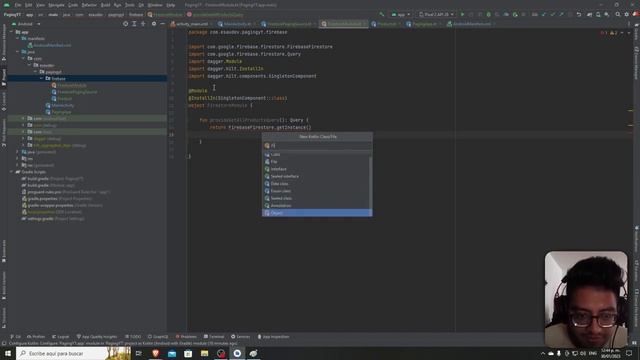
Task: Collapse the manifests folder
Action: click(18, 38)
